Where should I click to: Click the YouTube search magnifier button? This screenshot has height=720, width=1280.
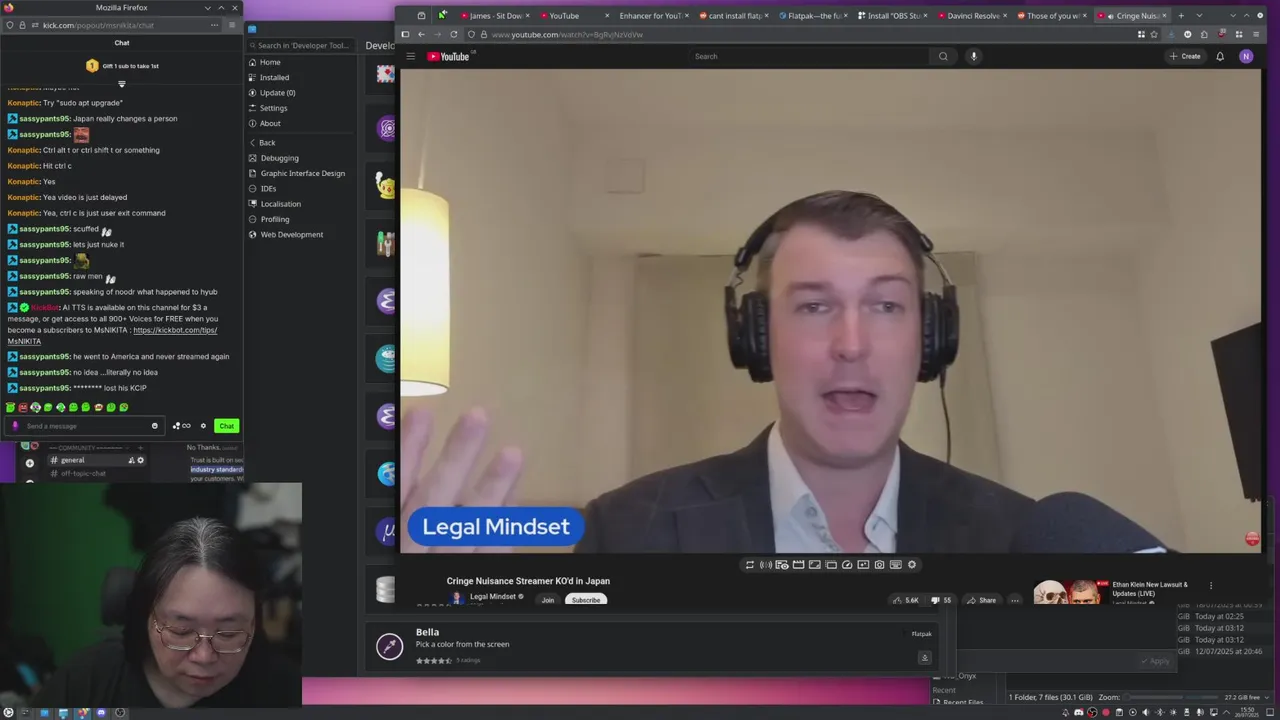(943, 56)
